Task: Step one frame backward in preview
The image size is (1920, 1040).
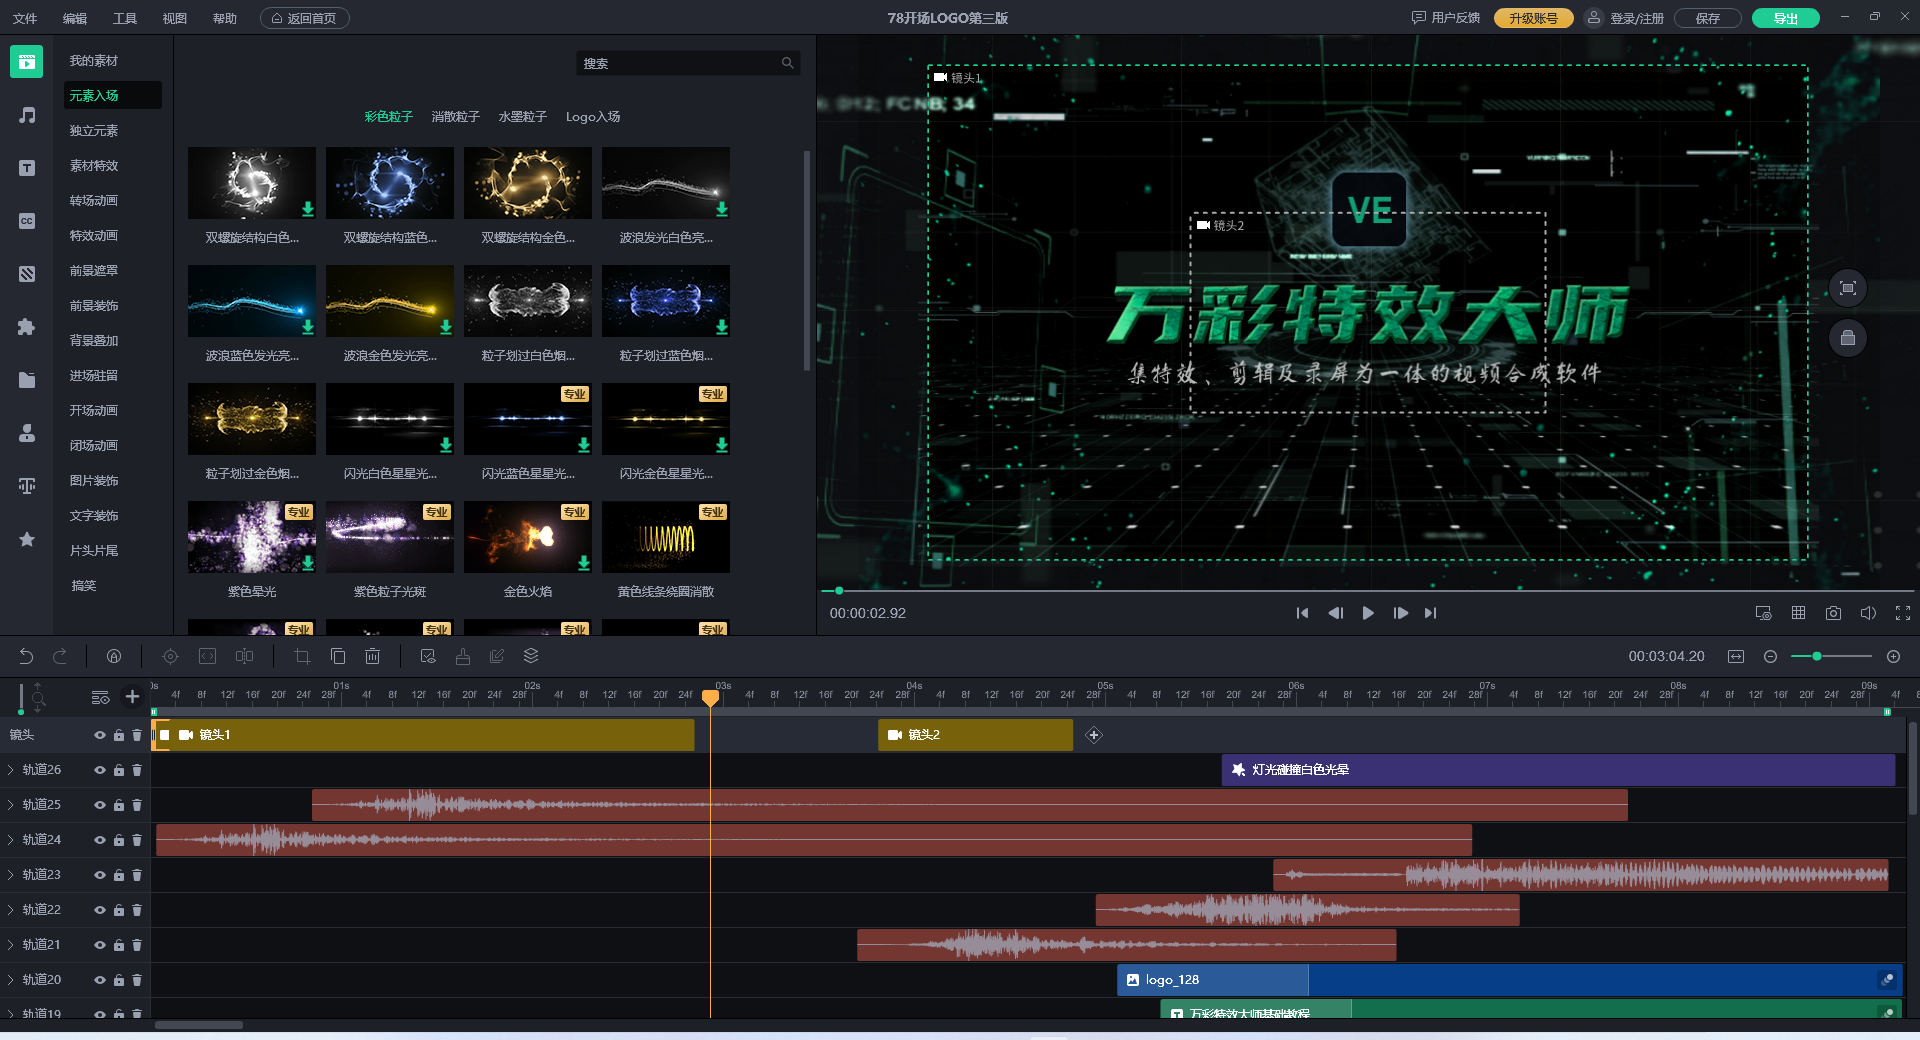Action: pyautogui.click(x=1335, y=613)
